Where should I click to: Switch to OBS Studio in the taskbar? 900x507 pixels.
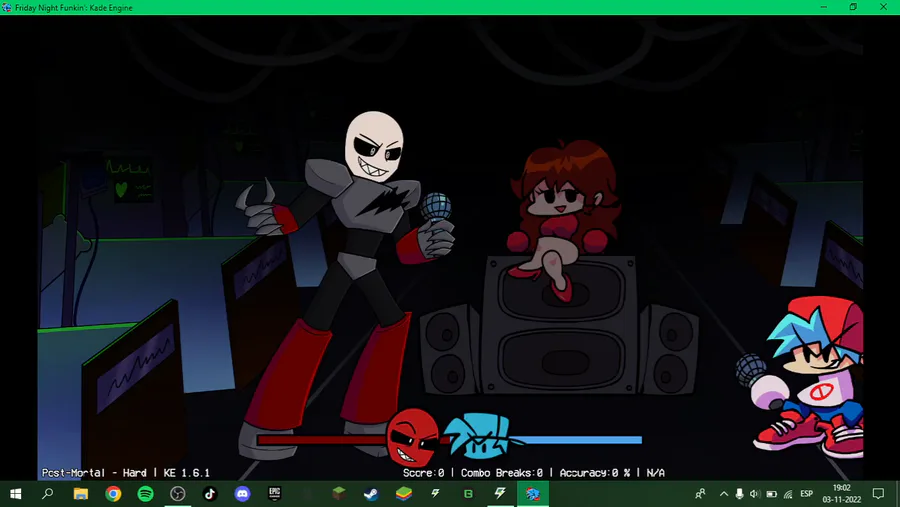[178, 494]
